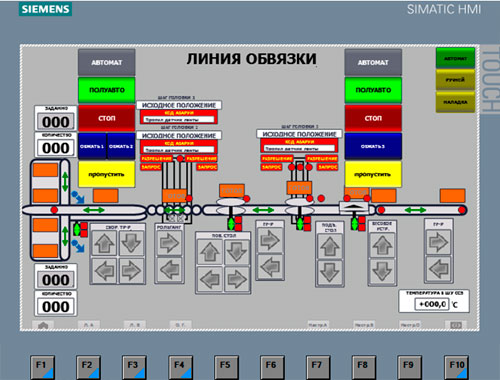This screenshot has width=500, height=380.
Task: Click the right arrow in the far-right ТР-Р group
Action: tap(438, 241)
